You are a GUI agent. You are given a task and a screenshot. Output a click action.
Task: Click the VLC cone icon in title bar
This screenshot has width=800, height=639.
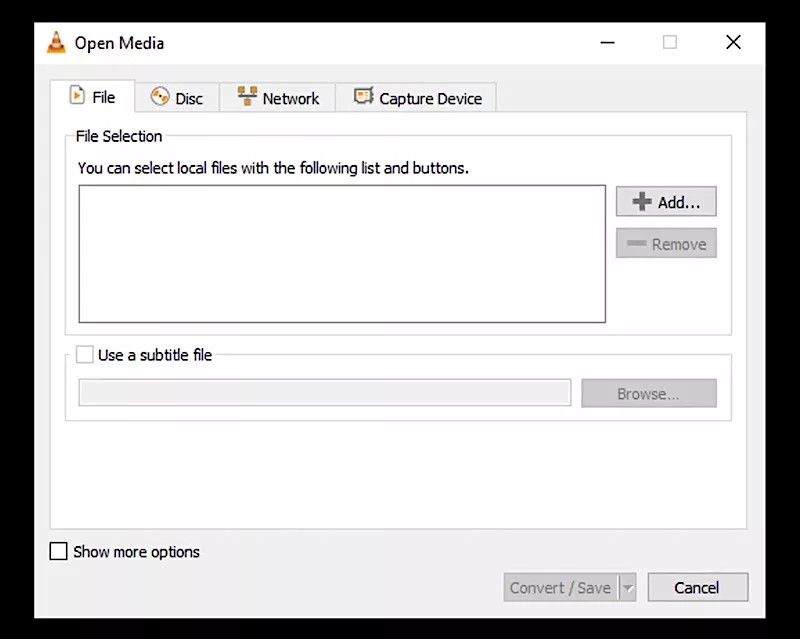pyautogui.click(x=56, y=43)
